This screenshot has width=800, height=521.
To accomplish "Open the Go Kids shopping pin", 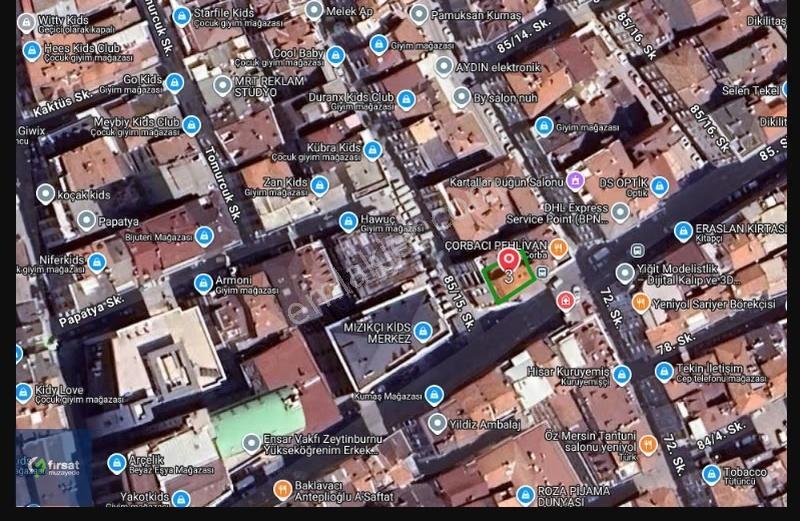I will (174, 83).
